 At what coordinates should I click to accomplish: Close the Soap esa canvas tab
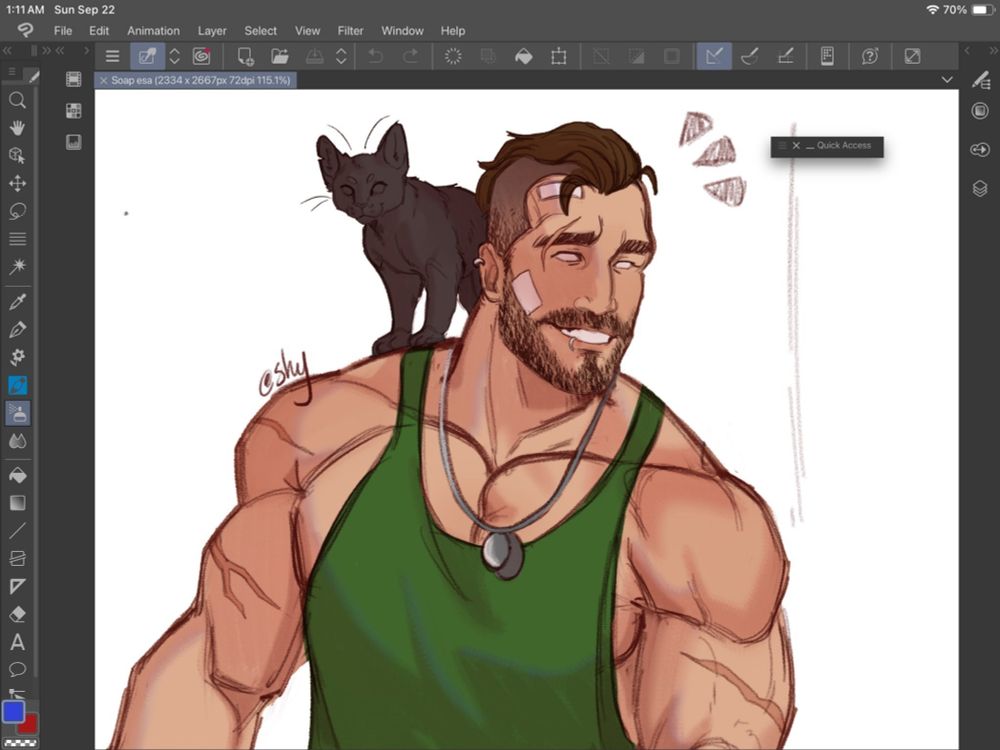(x=103, y=80)
